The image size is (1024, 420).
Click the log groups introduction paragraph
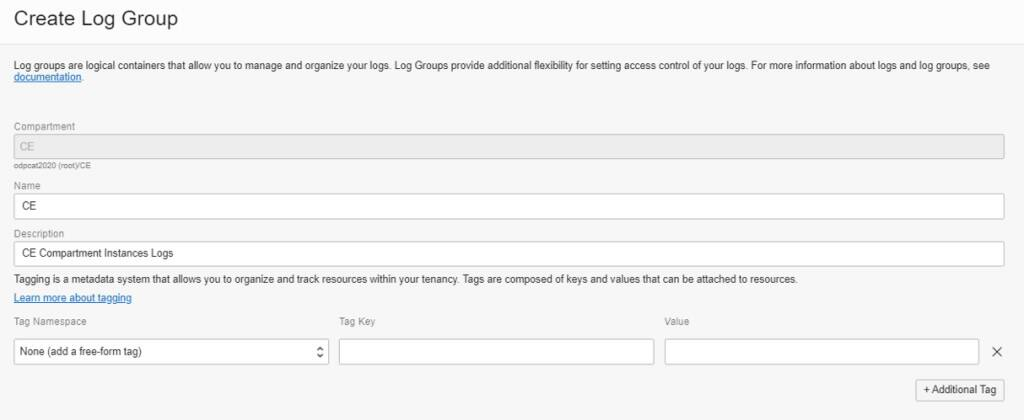point(500,65)
